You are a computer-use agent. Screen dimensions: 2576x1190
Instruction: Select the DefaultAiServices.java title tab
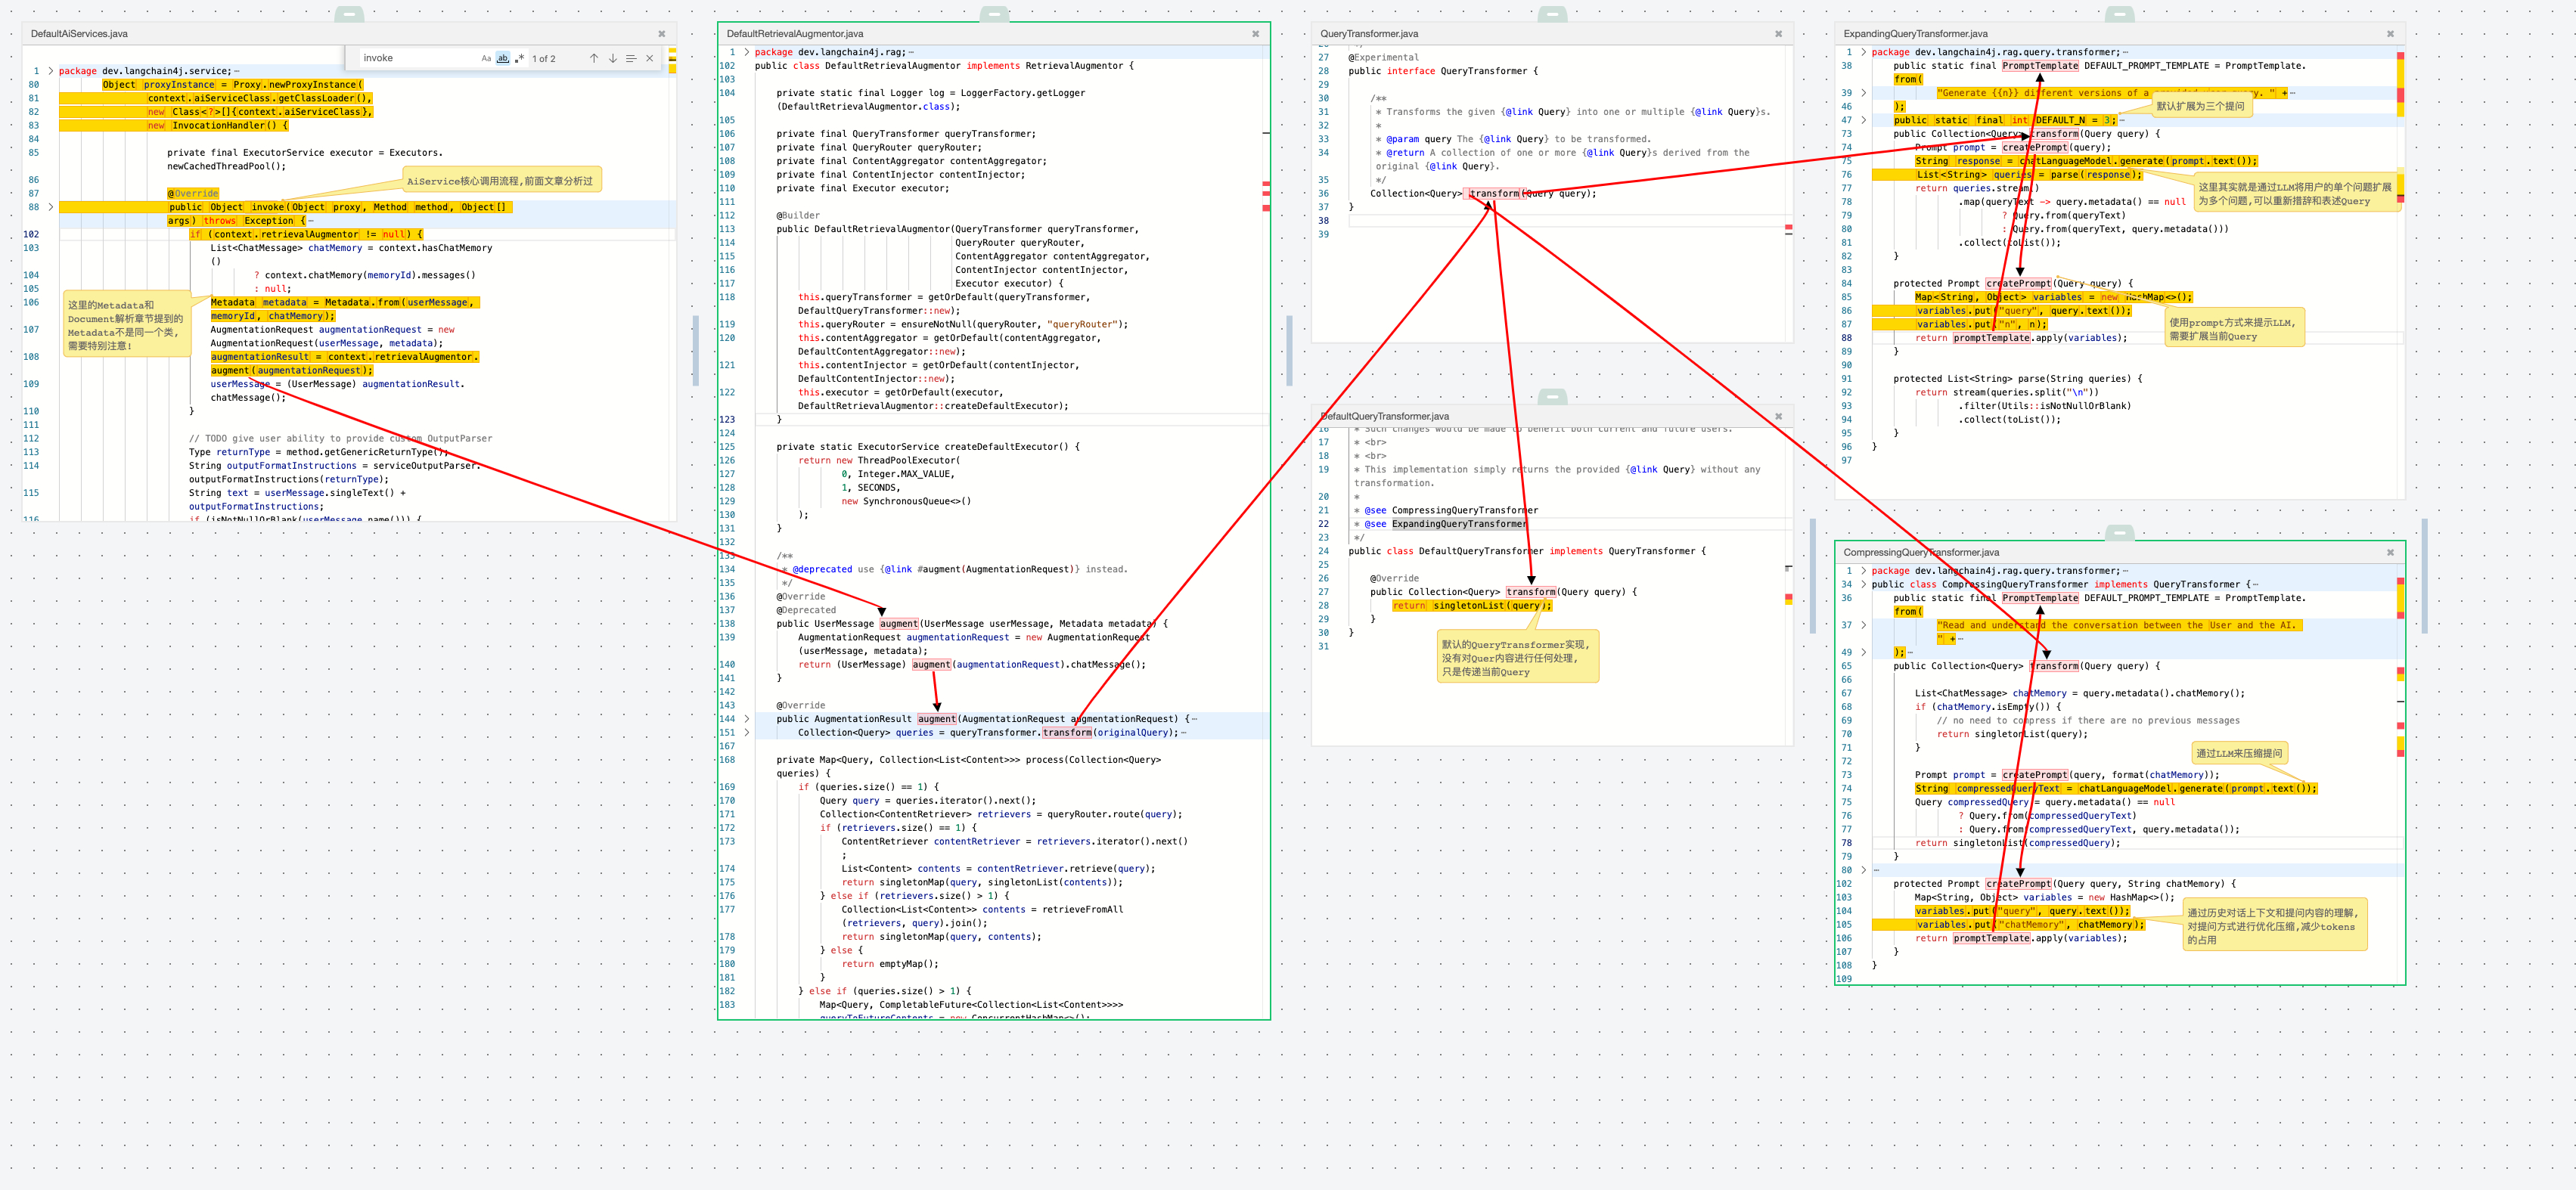(x=79, y=34)
